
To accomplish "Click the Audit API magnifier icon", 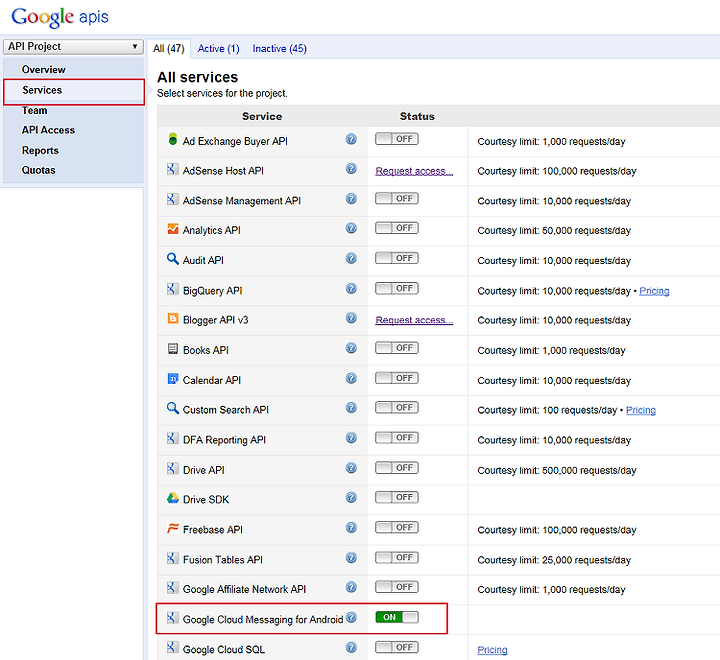I will (x=173, y=259).
